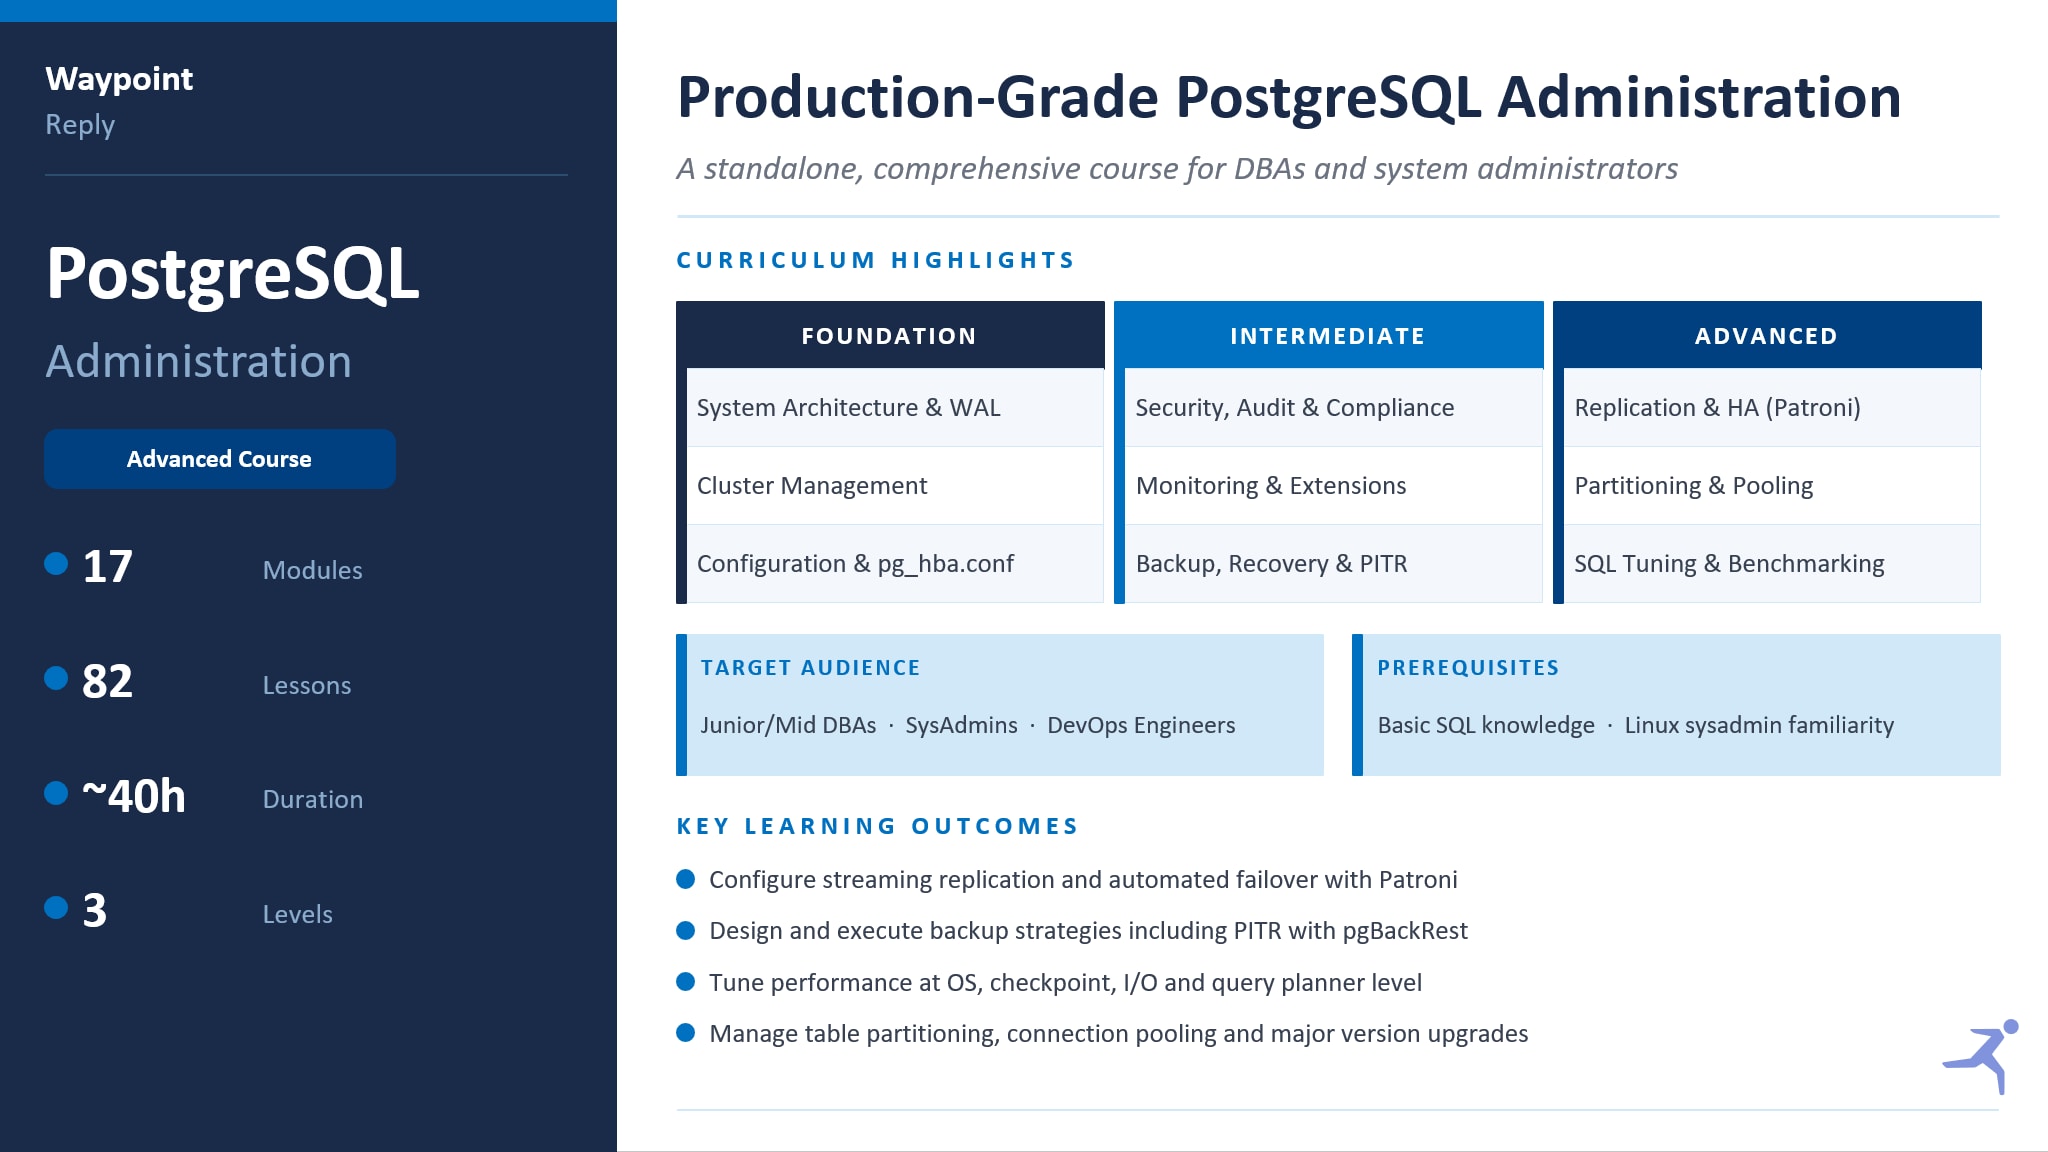Select the Foundation column header
The image size is (2048, 1152).
(889, 336)
